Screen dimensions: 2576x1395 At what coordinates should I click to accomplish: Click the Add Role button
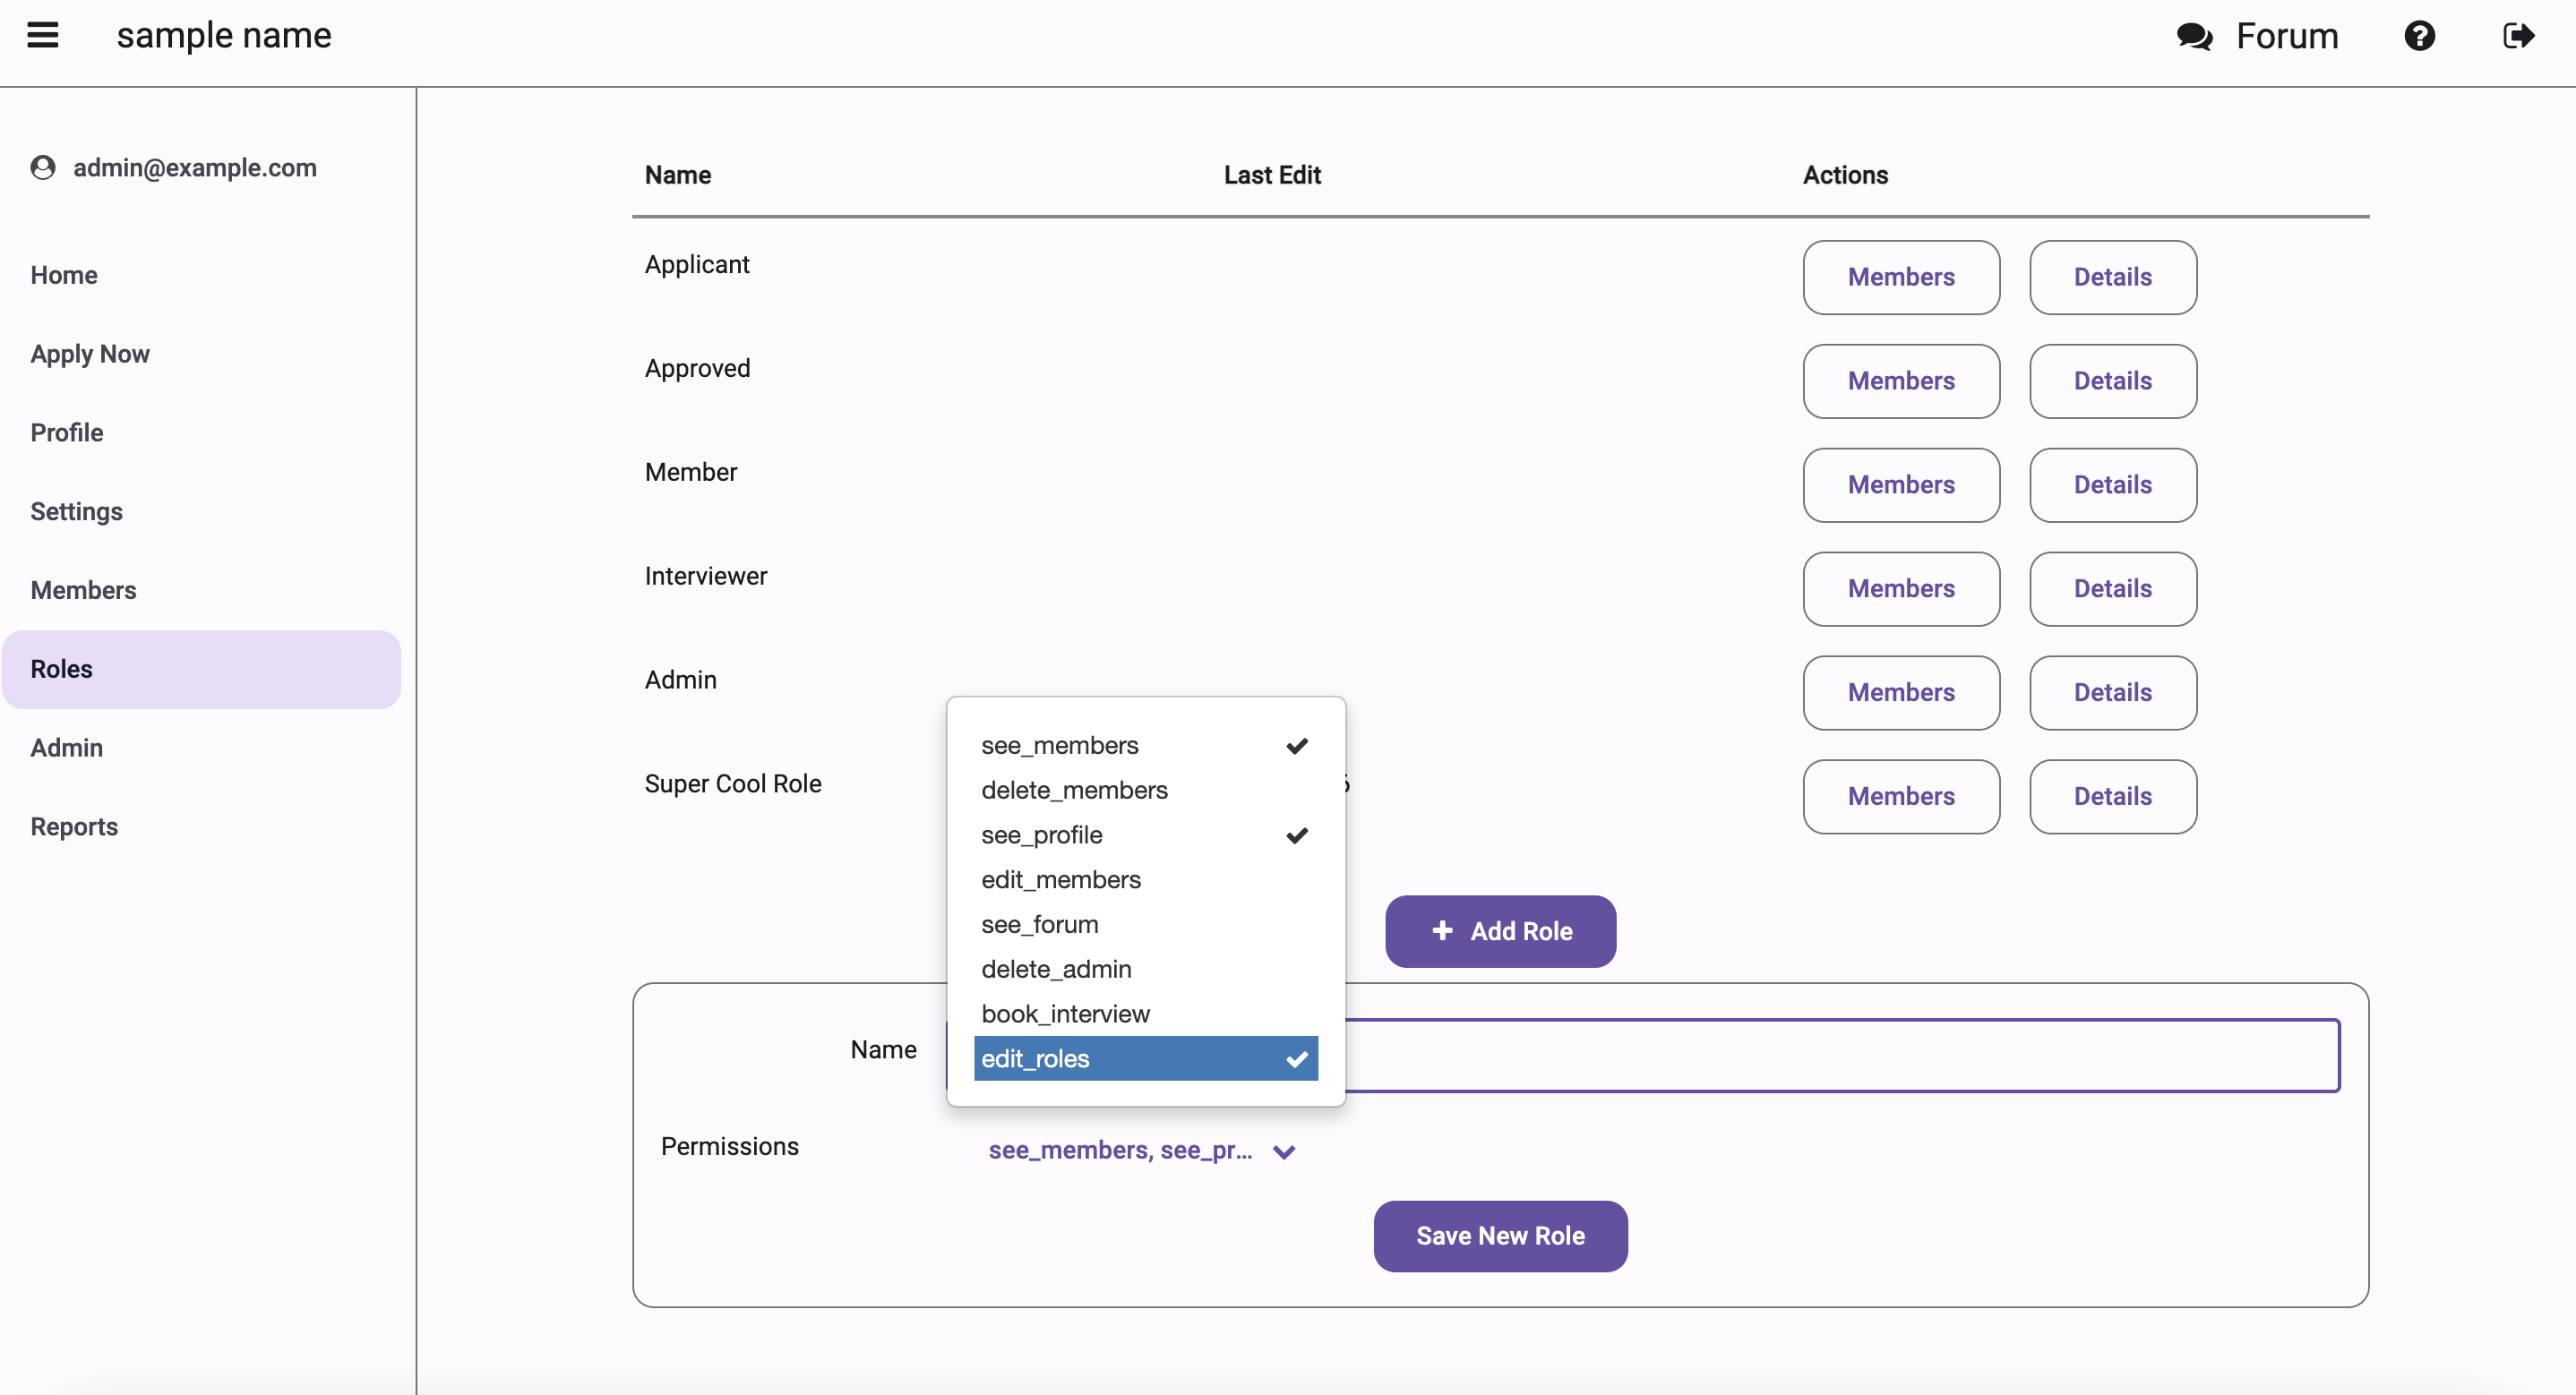coord(1500,931)
